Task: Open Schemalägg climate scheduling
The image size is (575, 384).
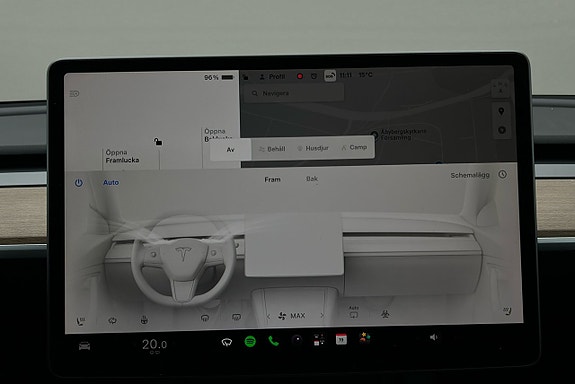Action: (470, 175)
